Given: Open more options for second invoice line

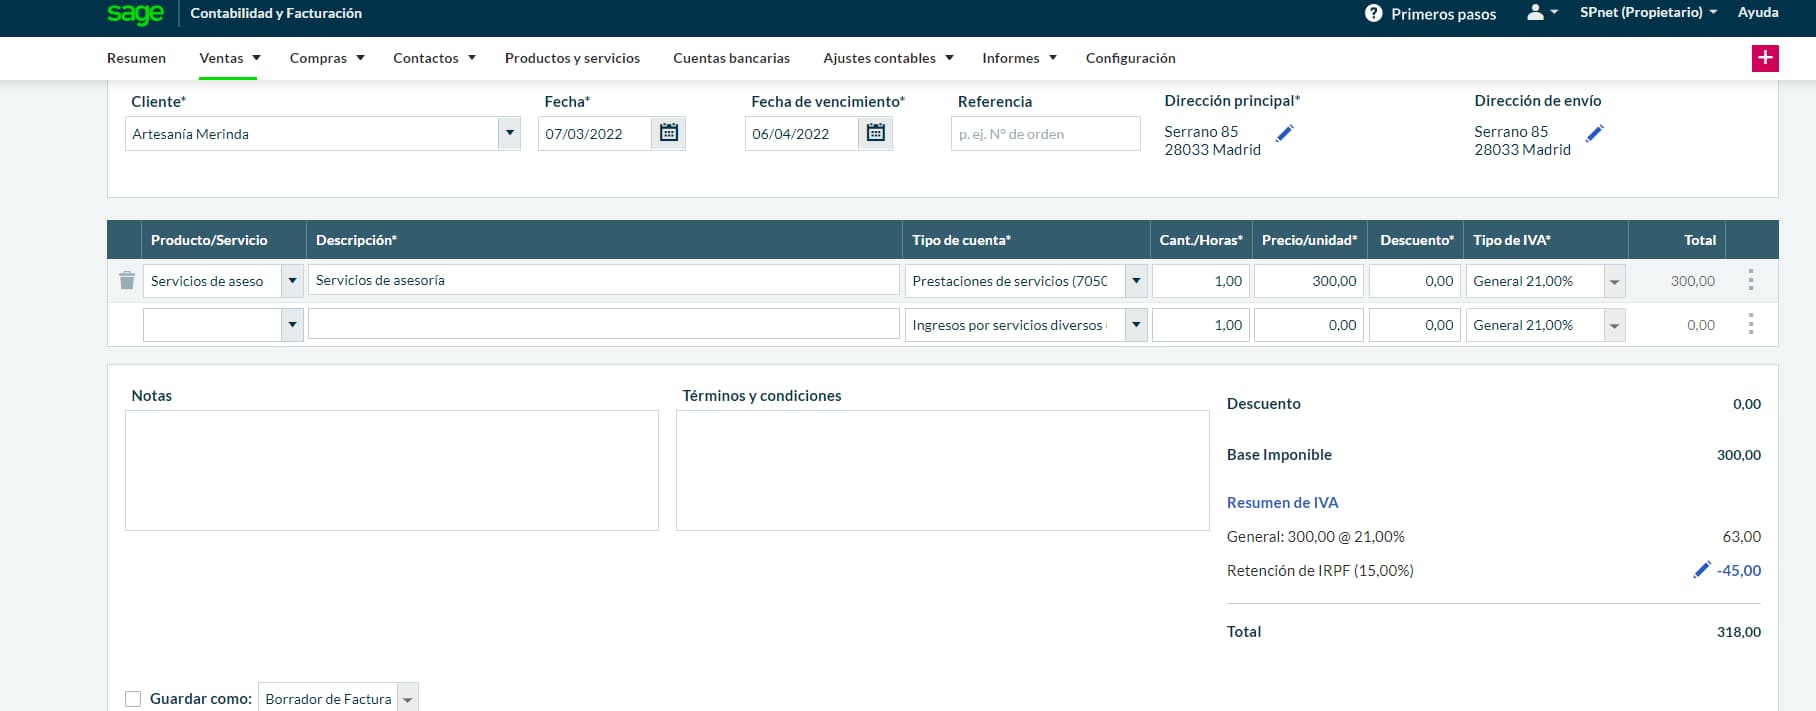Looking at the screenshot, I should tap(1750, 324).
